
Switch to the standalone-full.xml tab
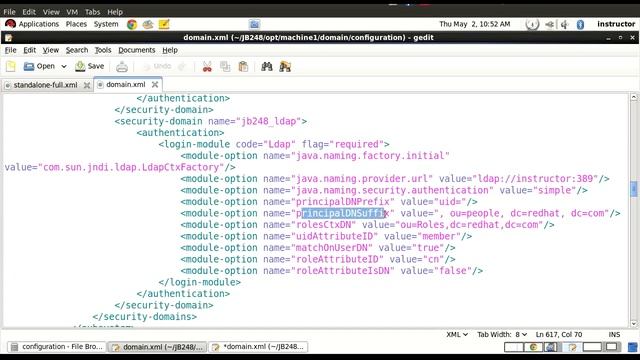(x=45, y=85)
